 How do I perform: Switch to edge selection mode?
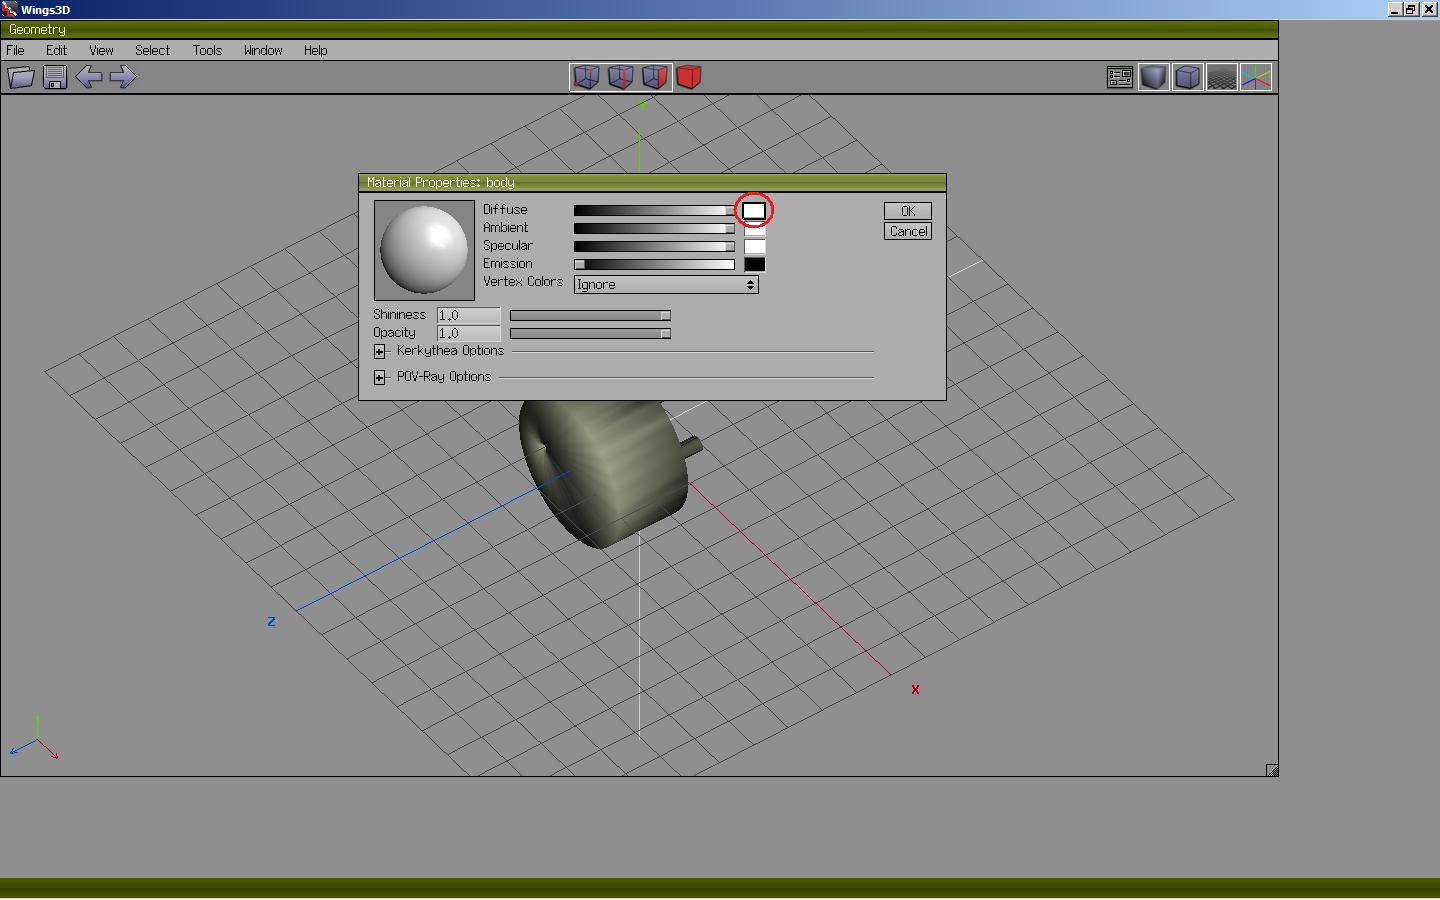pyautogui.click(x=620, y=77)
